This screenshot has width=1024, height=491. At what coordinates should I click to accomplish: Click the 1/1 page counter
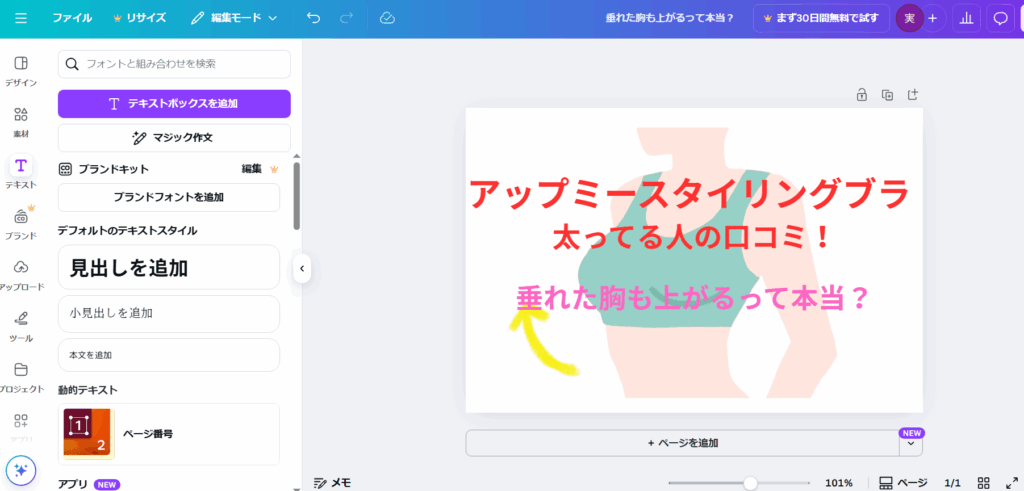[953, 483]
